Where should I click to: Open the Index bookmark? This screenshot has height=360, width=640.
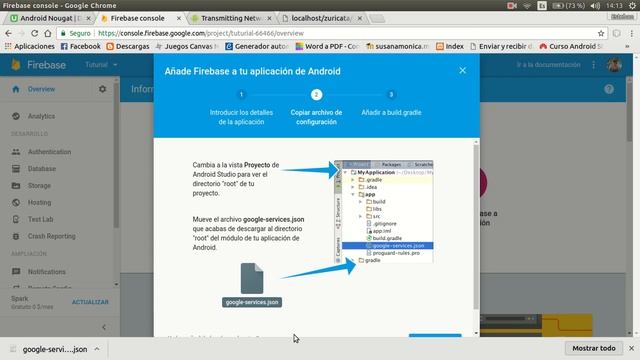point(450,47)
